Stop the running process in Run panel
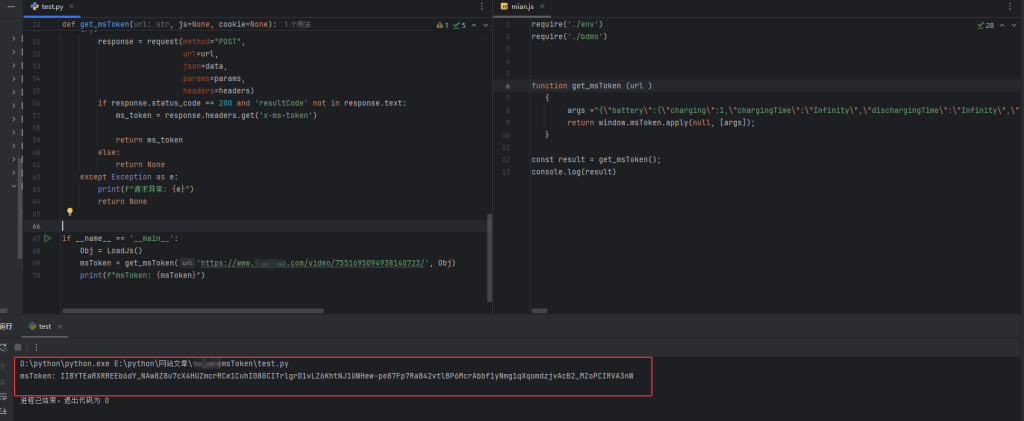1024x421 pixels. point(16,346)
